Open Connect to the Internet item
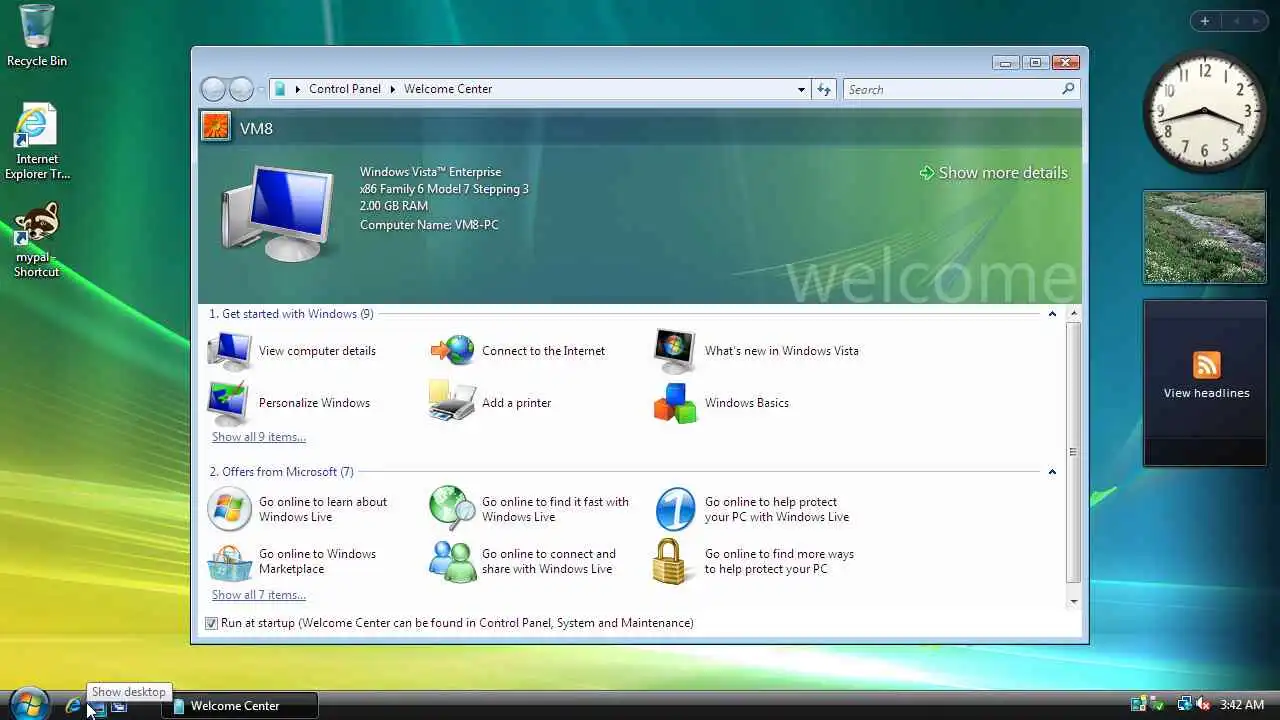1280x720 pixels. point(518,351)
